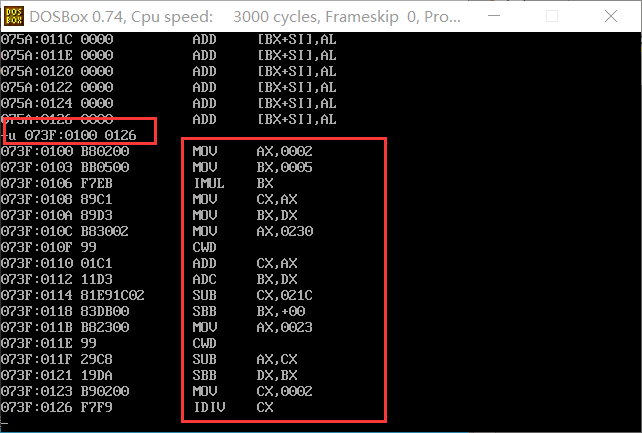The image size is (642, 433).
Task: Click address 075A:011C 0000
Action: tap(57, 39)
